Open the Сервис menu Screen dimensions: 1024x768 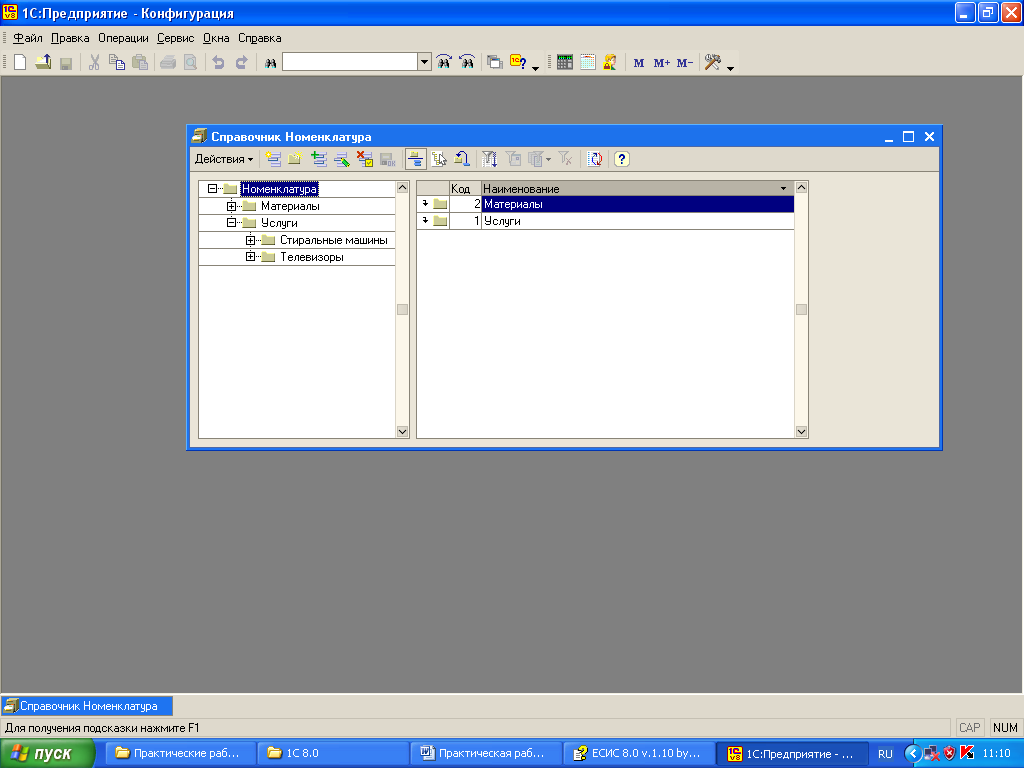coord(175,38)
